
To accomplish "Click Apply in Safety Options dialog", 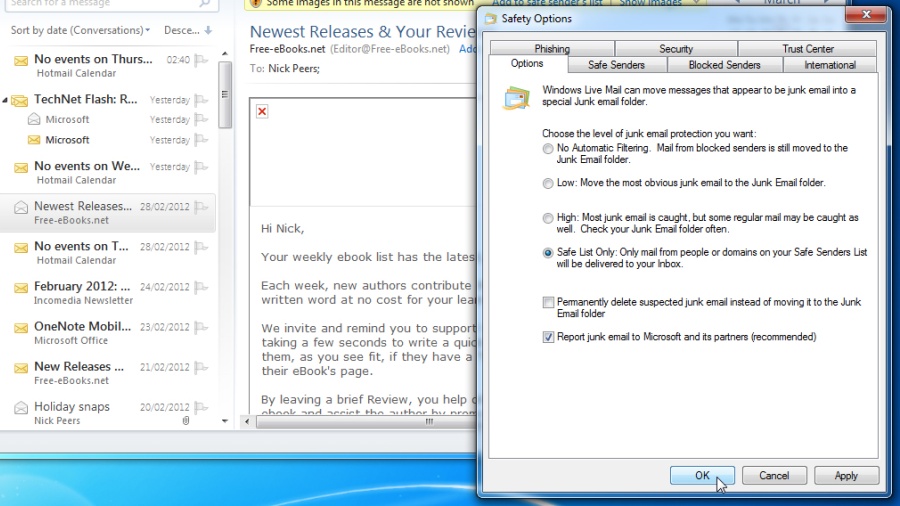I will (x=846, y=476).
